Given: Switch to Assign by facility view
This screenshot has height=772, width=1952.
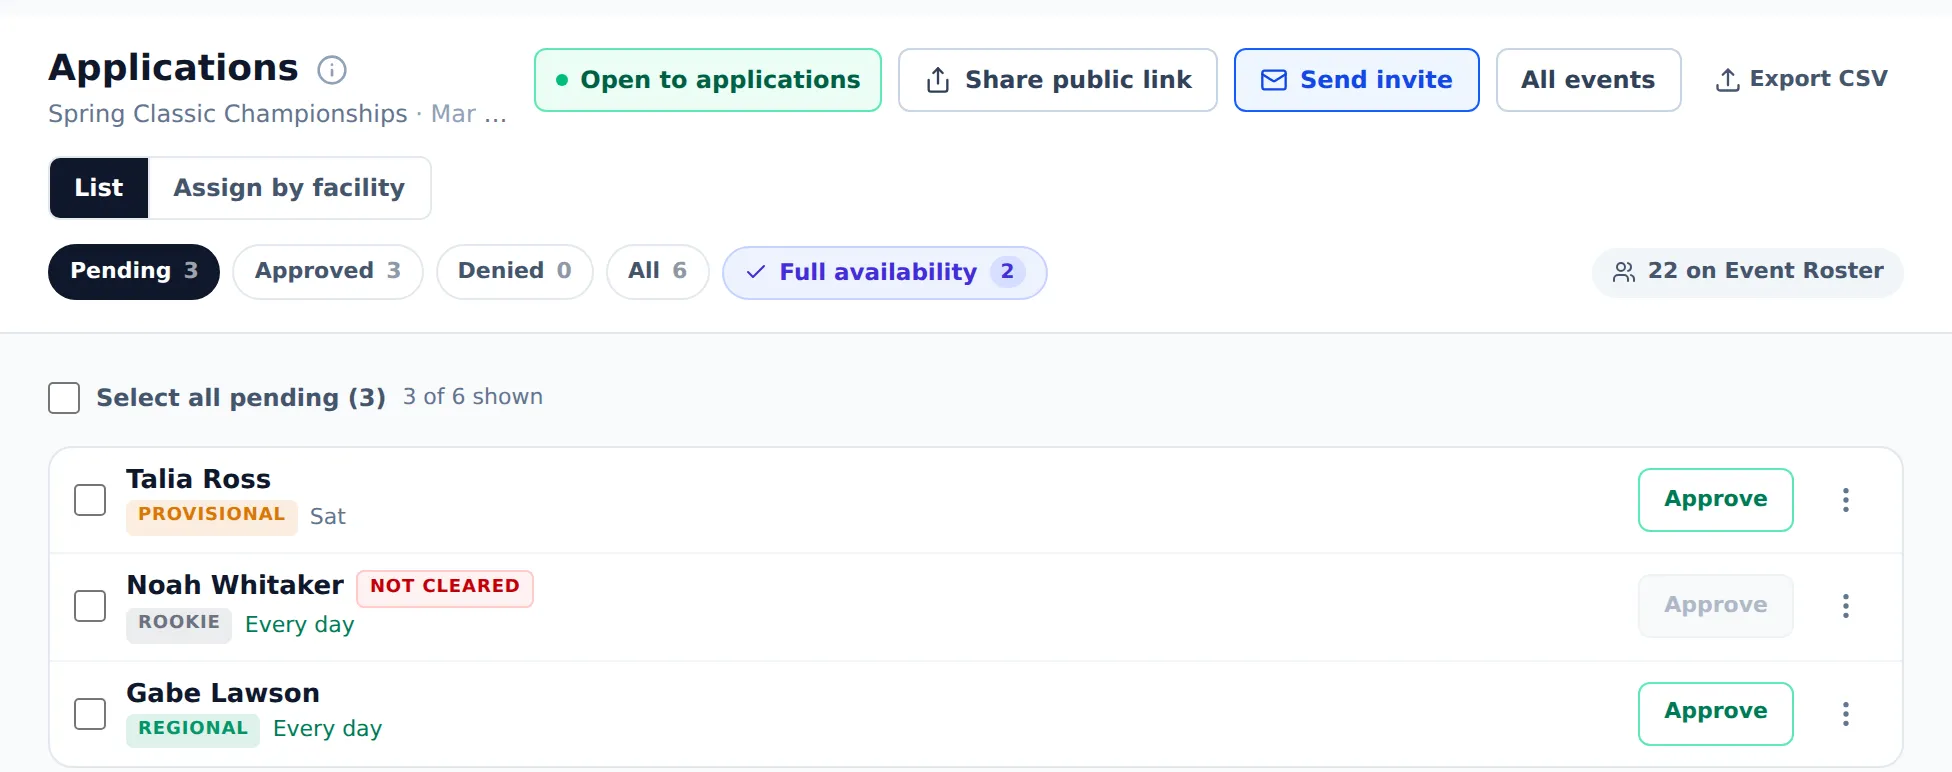Looking at the screenshot, I should pos(289,188).
